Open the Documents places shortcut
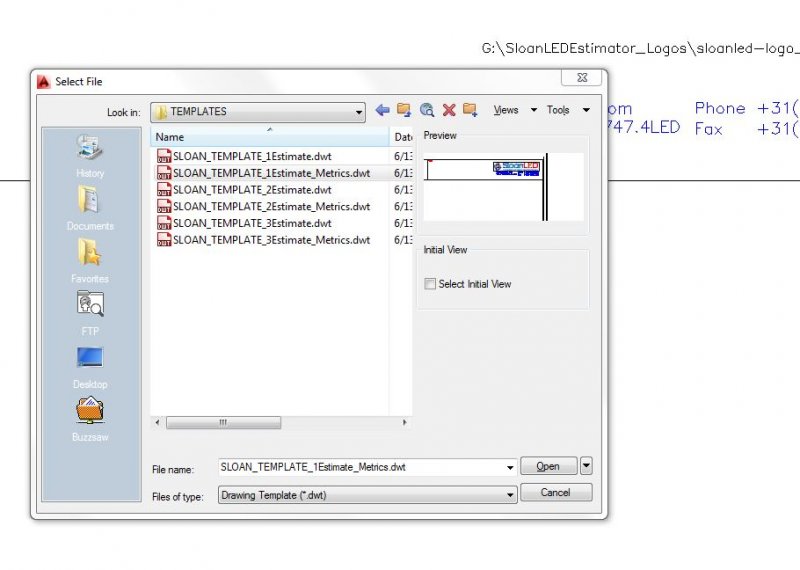 90,208
